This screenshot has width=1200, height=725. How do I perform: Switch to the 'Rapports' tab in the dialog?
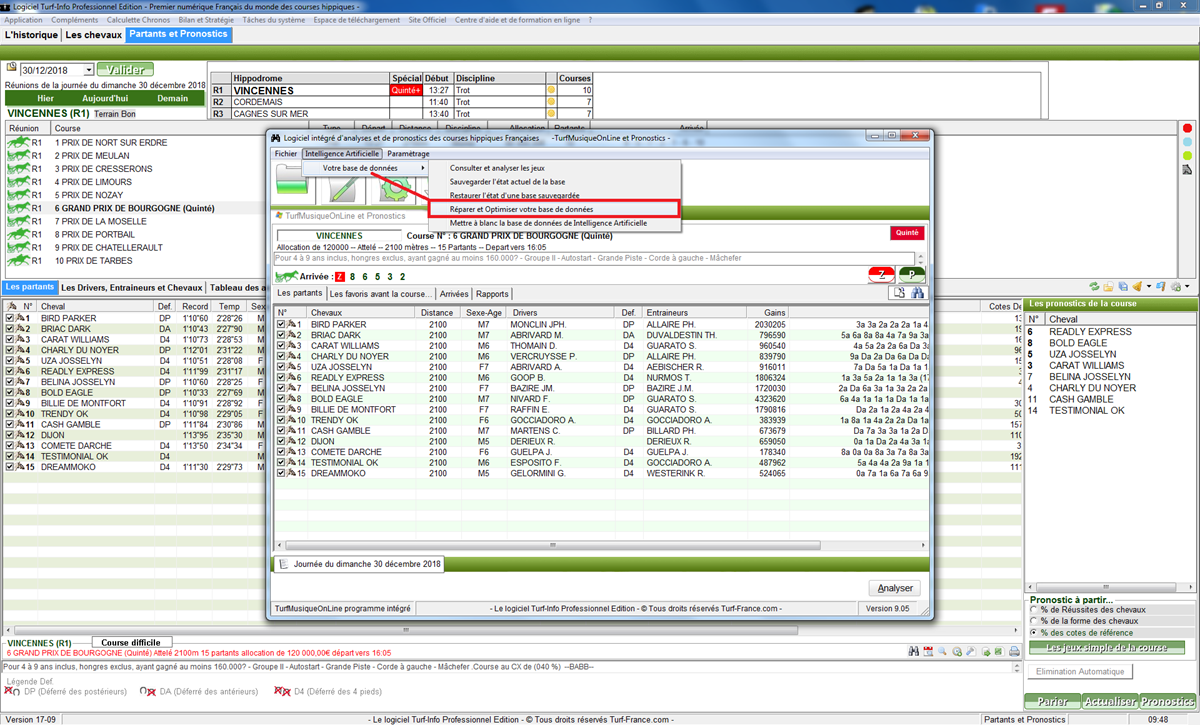(492, 294)
